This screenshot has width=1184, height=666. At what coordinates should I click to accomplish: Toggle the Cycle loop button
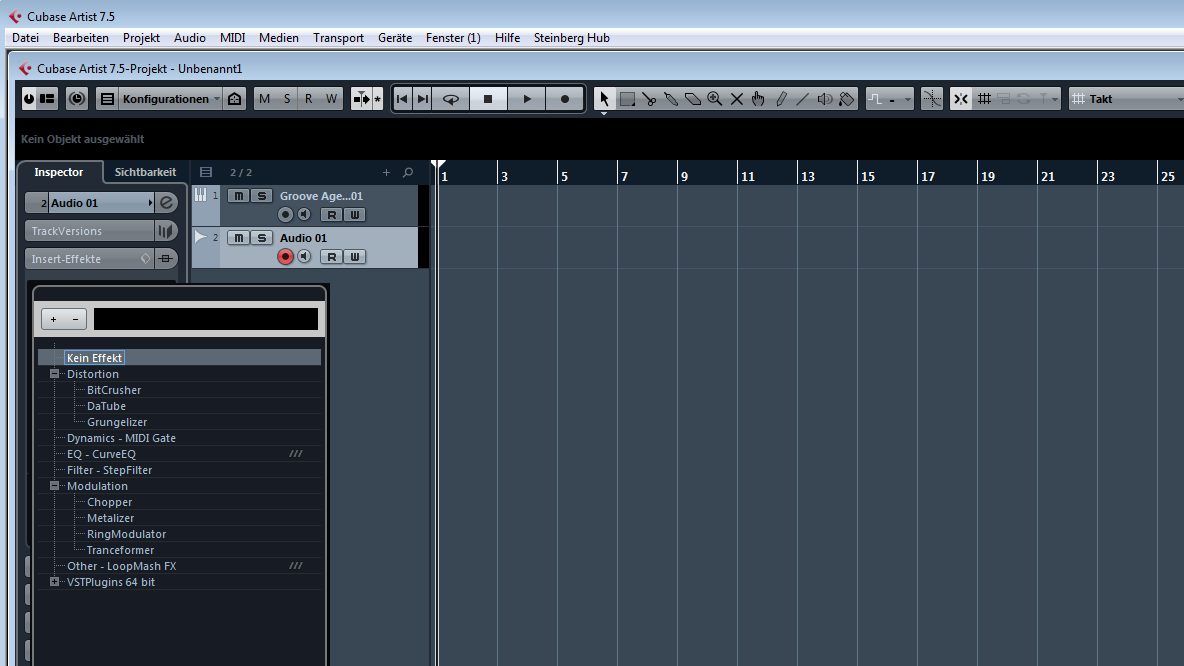[x=451, y=99]
